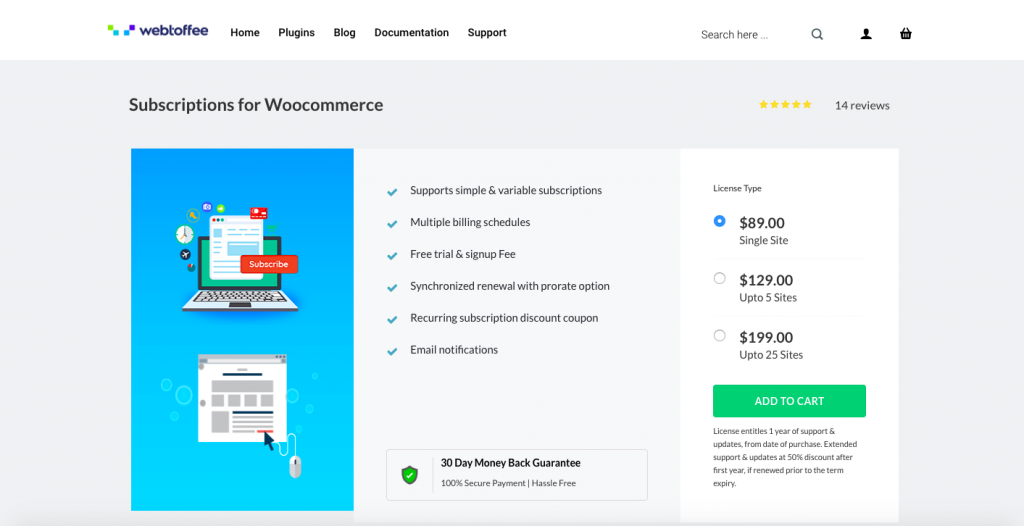The image size is (1024, 526).
Task: Open the Plugins menu item
Action: (x=296, y=33)
